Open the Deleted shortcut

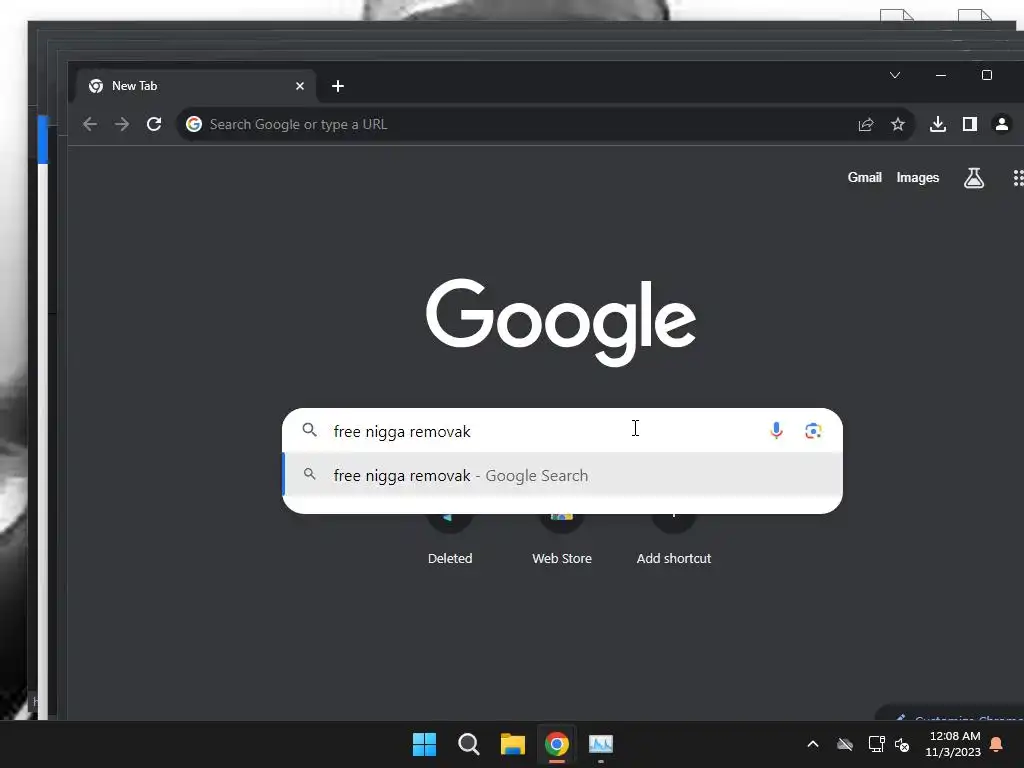pyautogui.click(x=450, y=541)
